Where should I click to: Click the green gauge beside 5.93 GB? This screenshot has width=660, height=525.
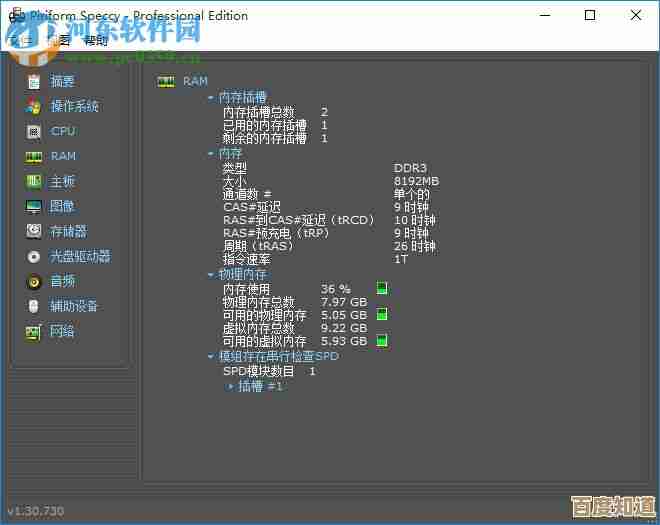point(382,341)
